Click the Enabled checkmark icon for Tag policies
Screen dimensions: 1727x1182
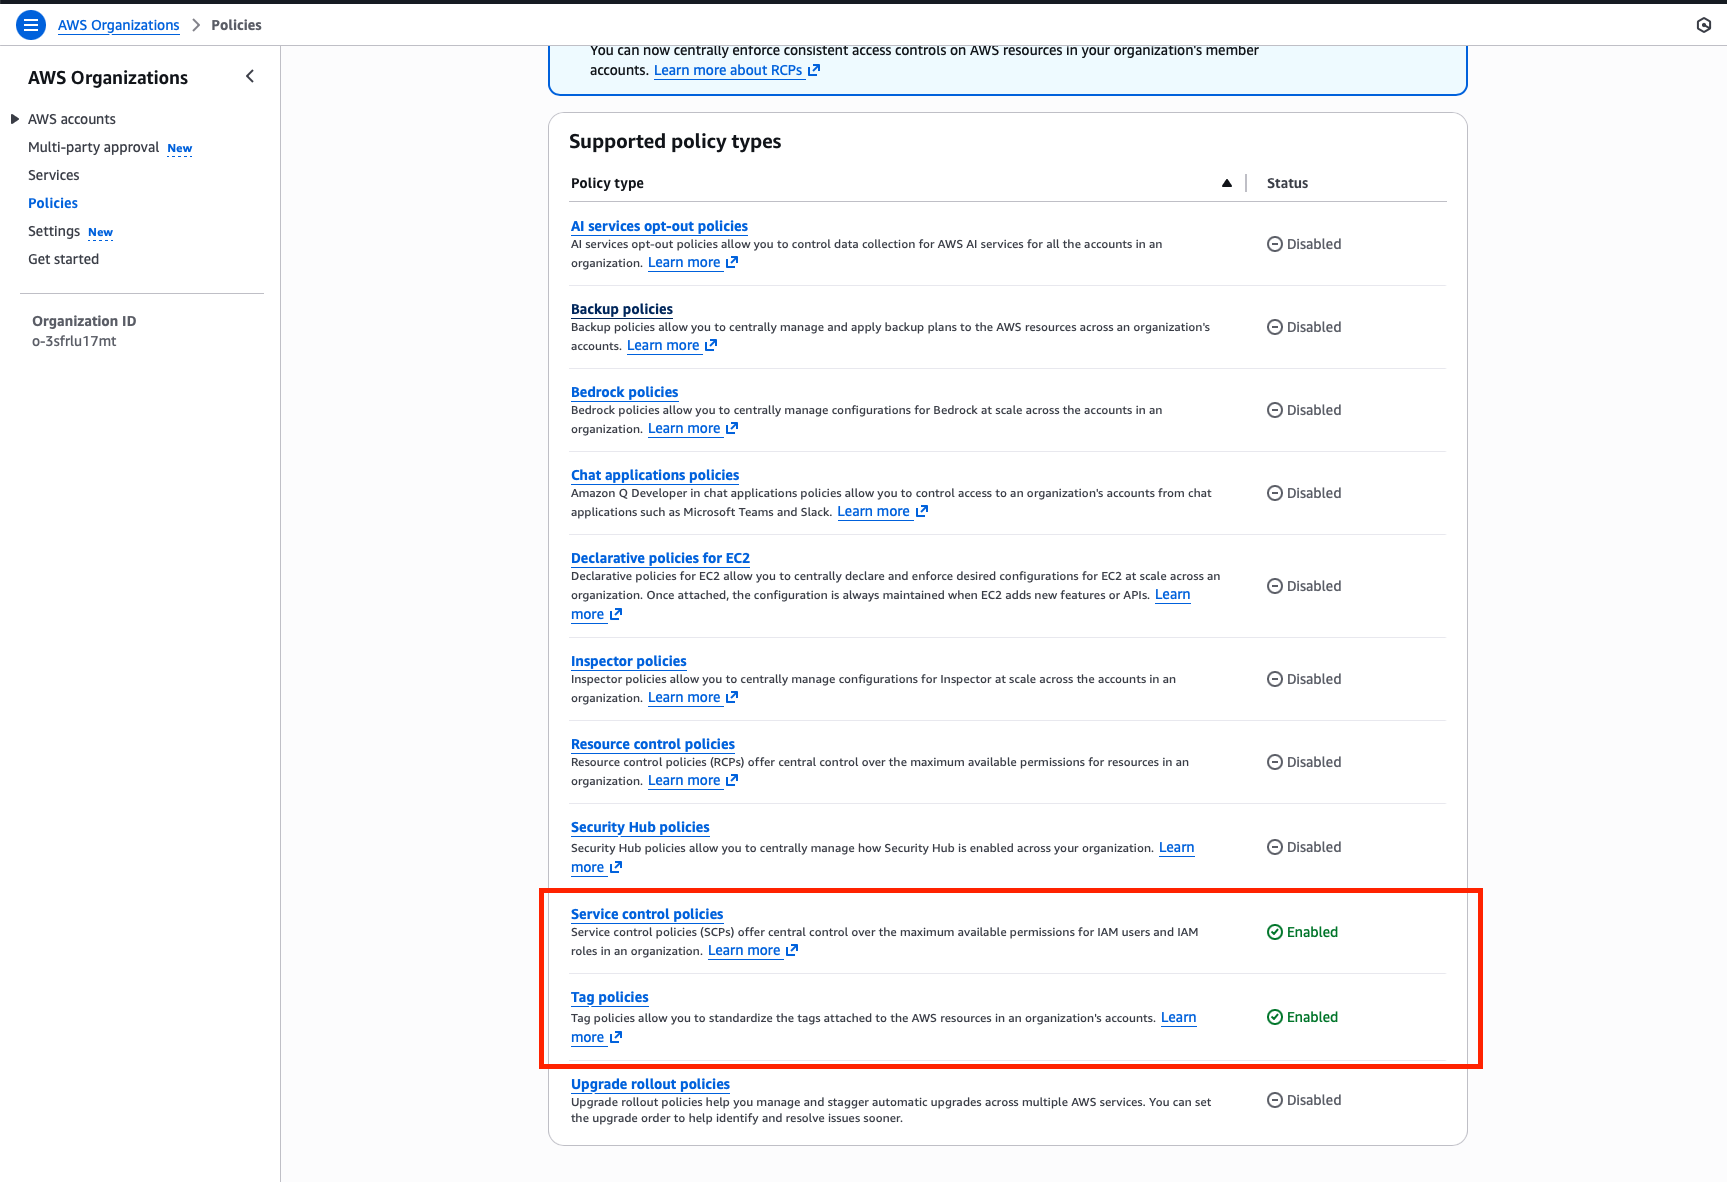coord(1274,1016)
